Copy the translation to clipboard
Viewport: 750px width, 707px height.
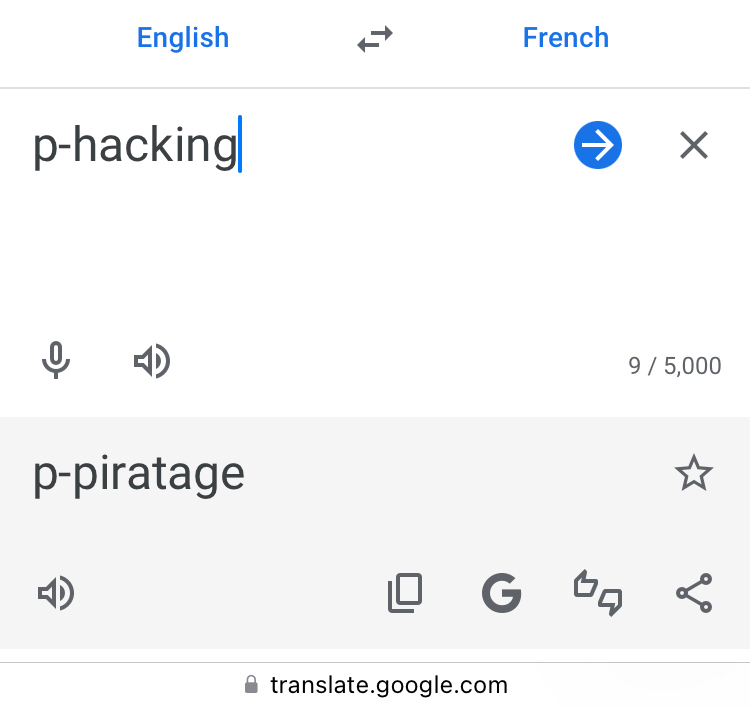(x=405, y=594)
